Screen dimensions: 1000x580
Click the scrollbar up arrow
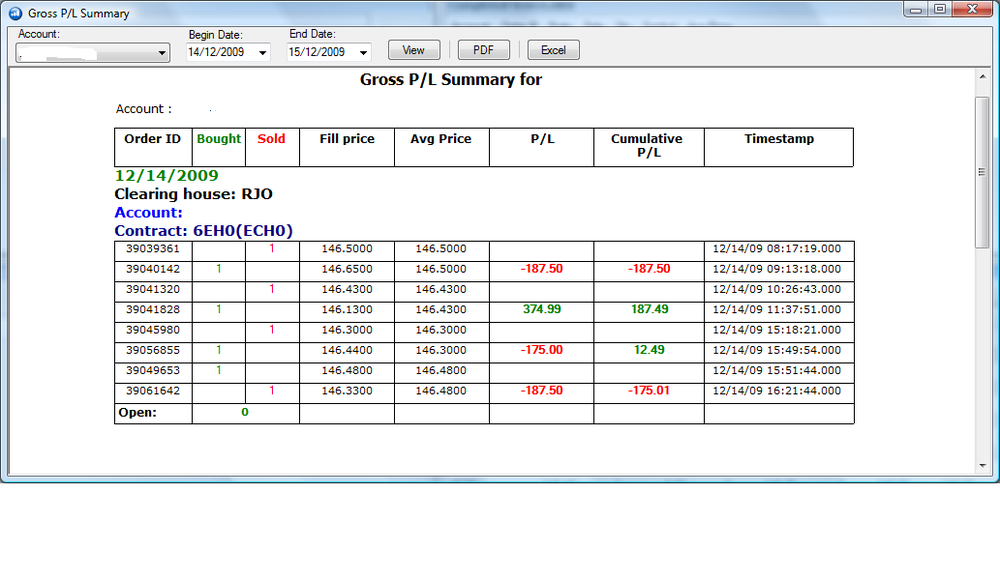click(x=982, y=77)
